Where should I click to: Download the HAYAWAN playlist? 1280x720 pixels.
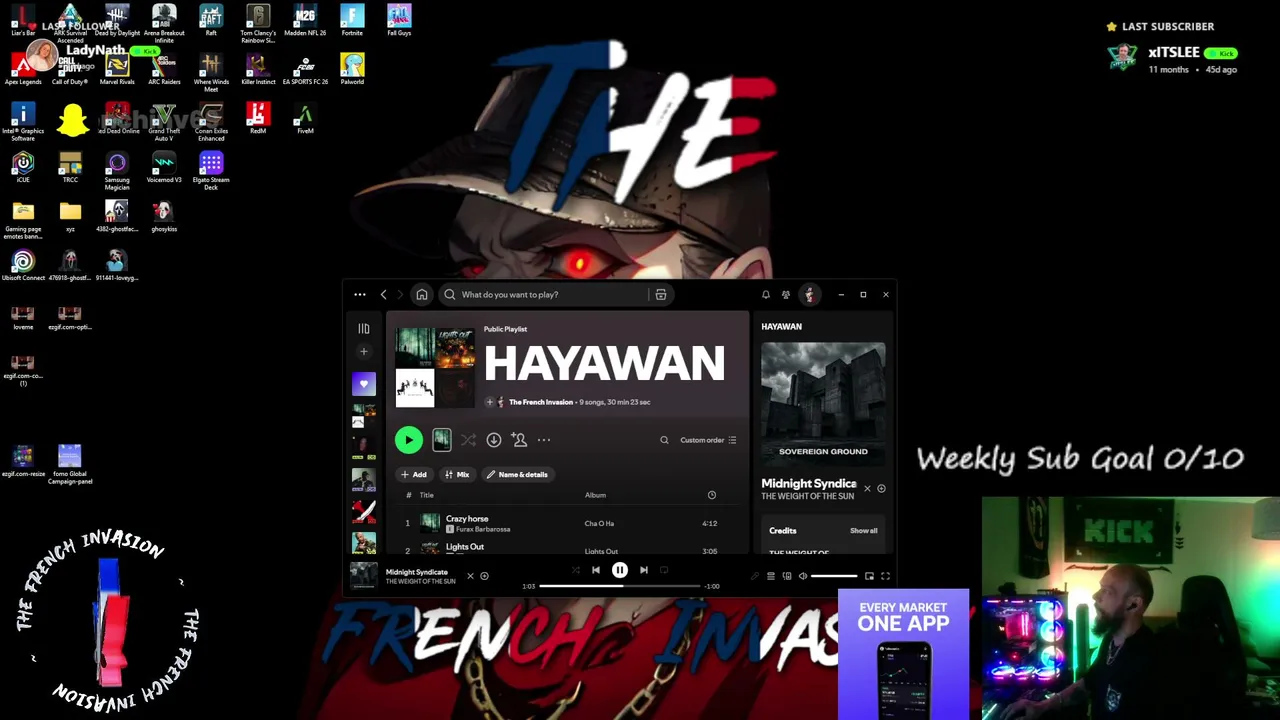(x=494, y=440)
